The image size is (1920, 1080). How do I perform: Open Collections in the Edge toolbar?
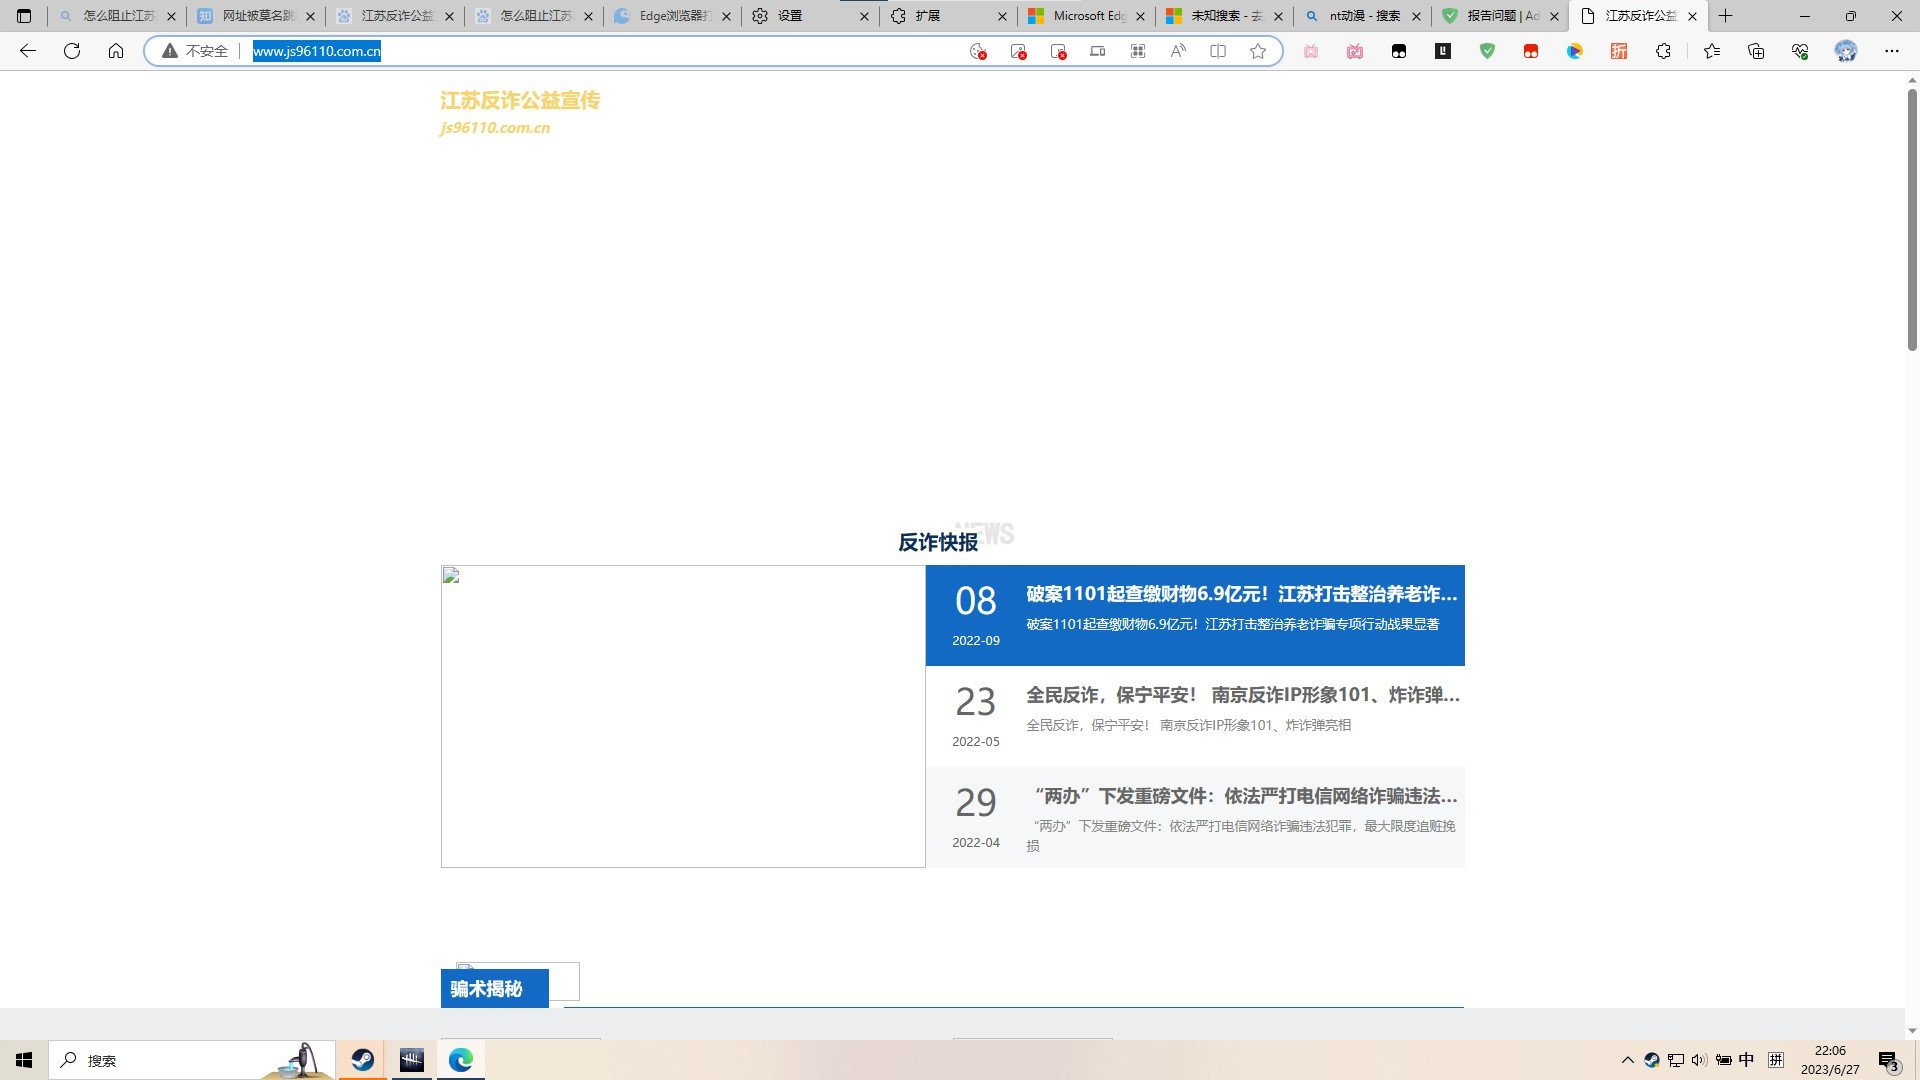tap(1756, 51)
